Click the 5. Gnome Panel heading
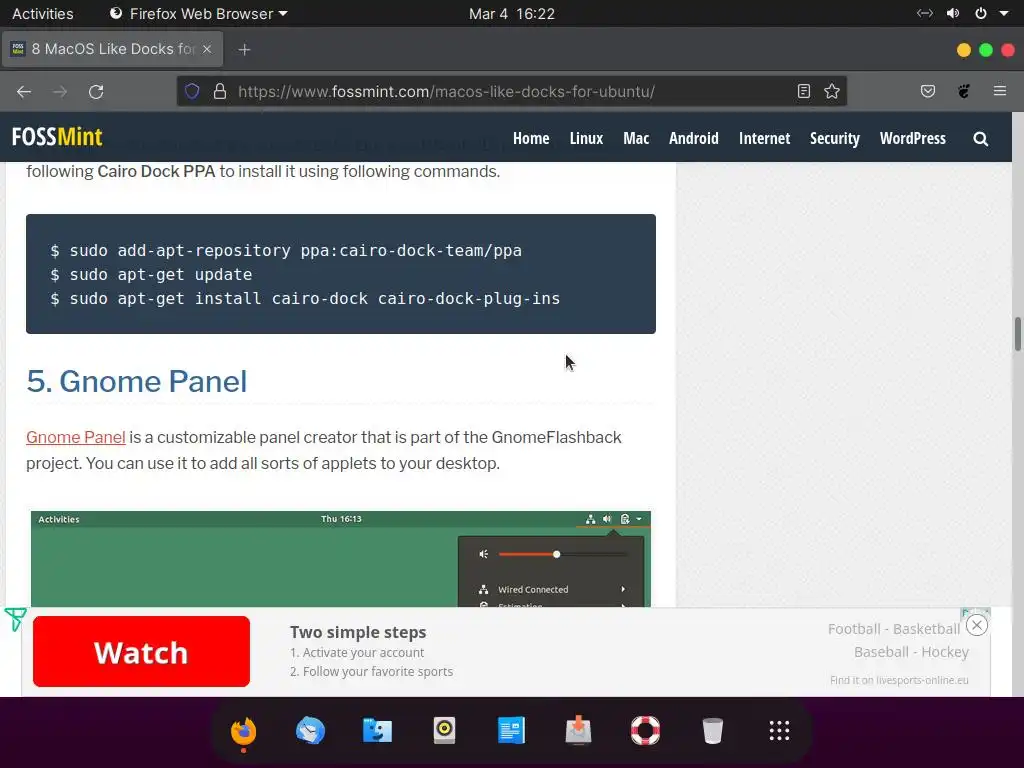The height and width of the screenshot is (768, 1024). tap(136, 381)
